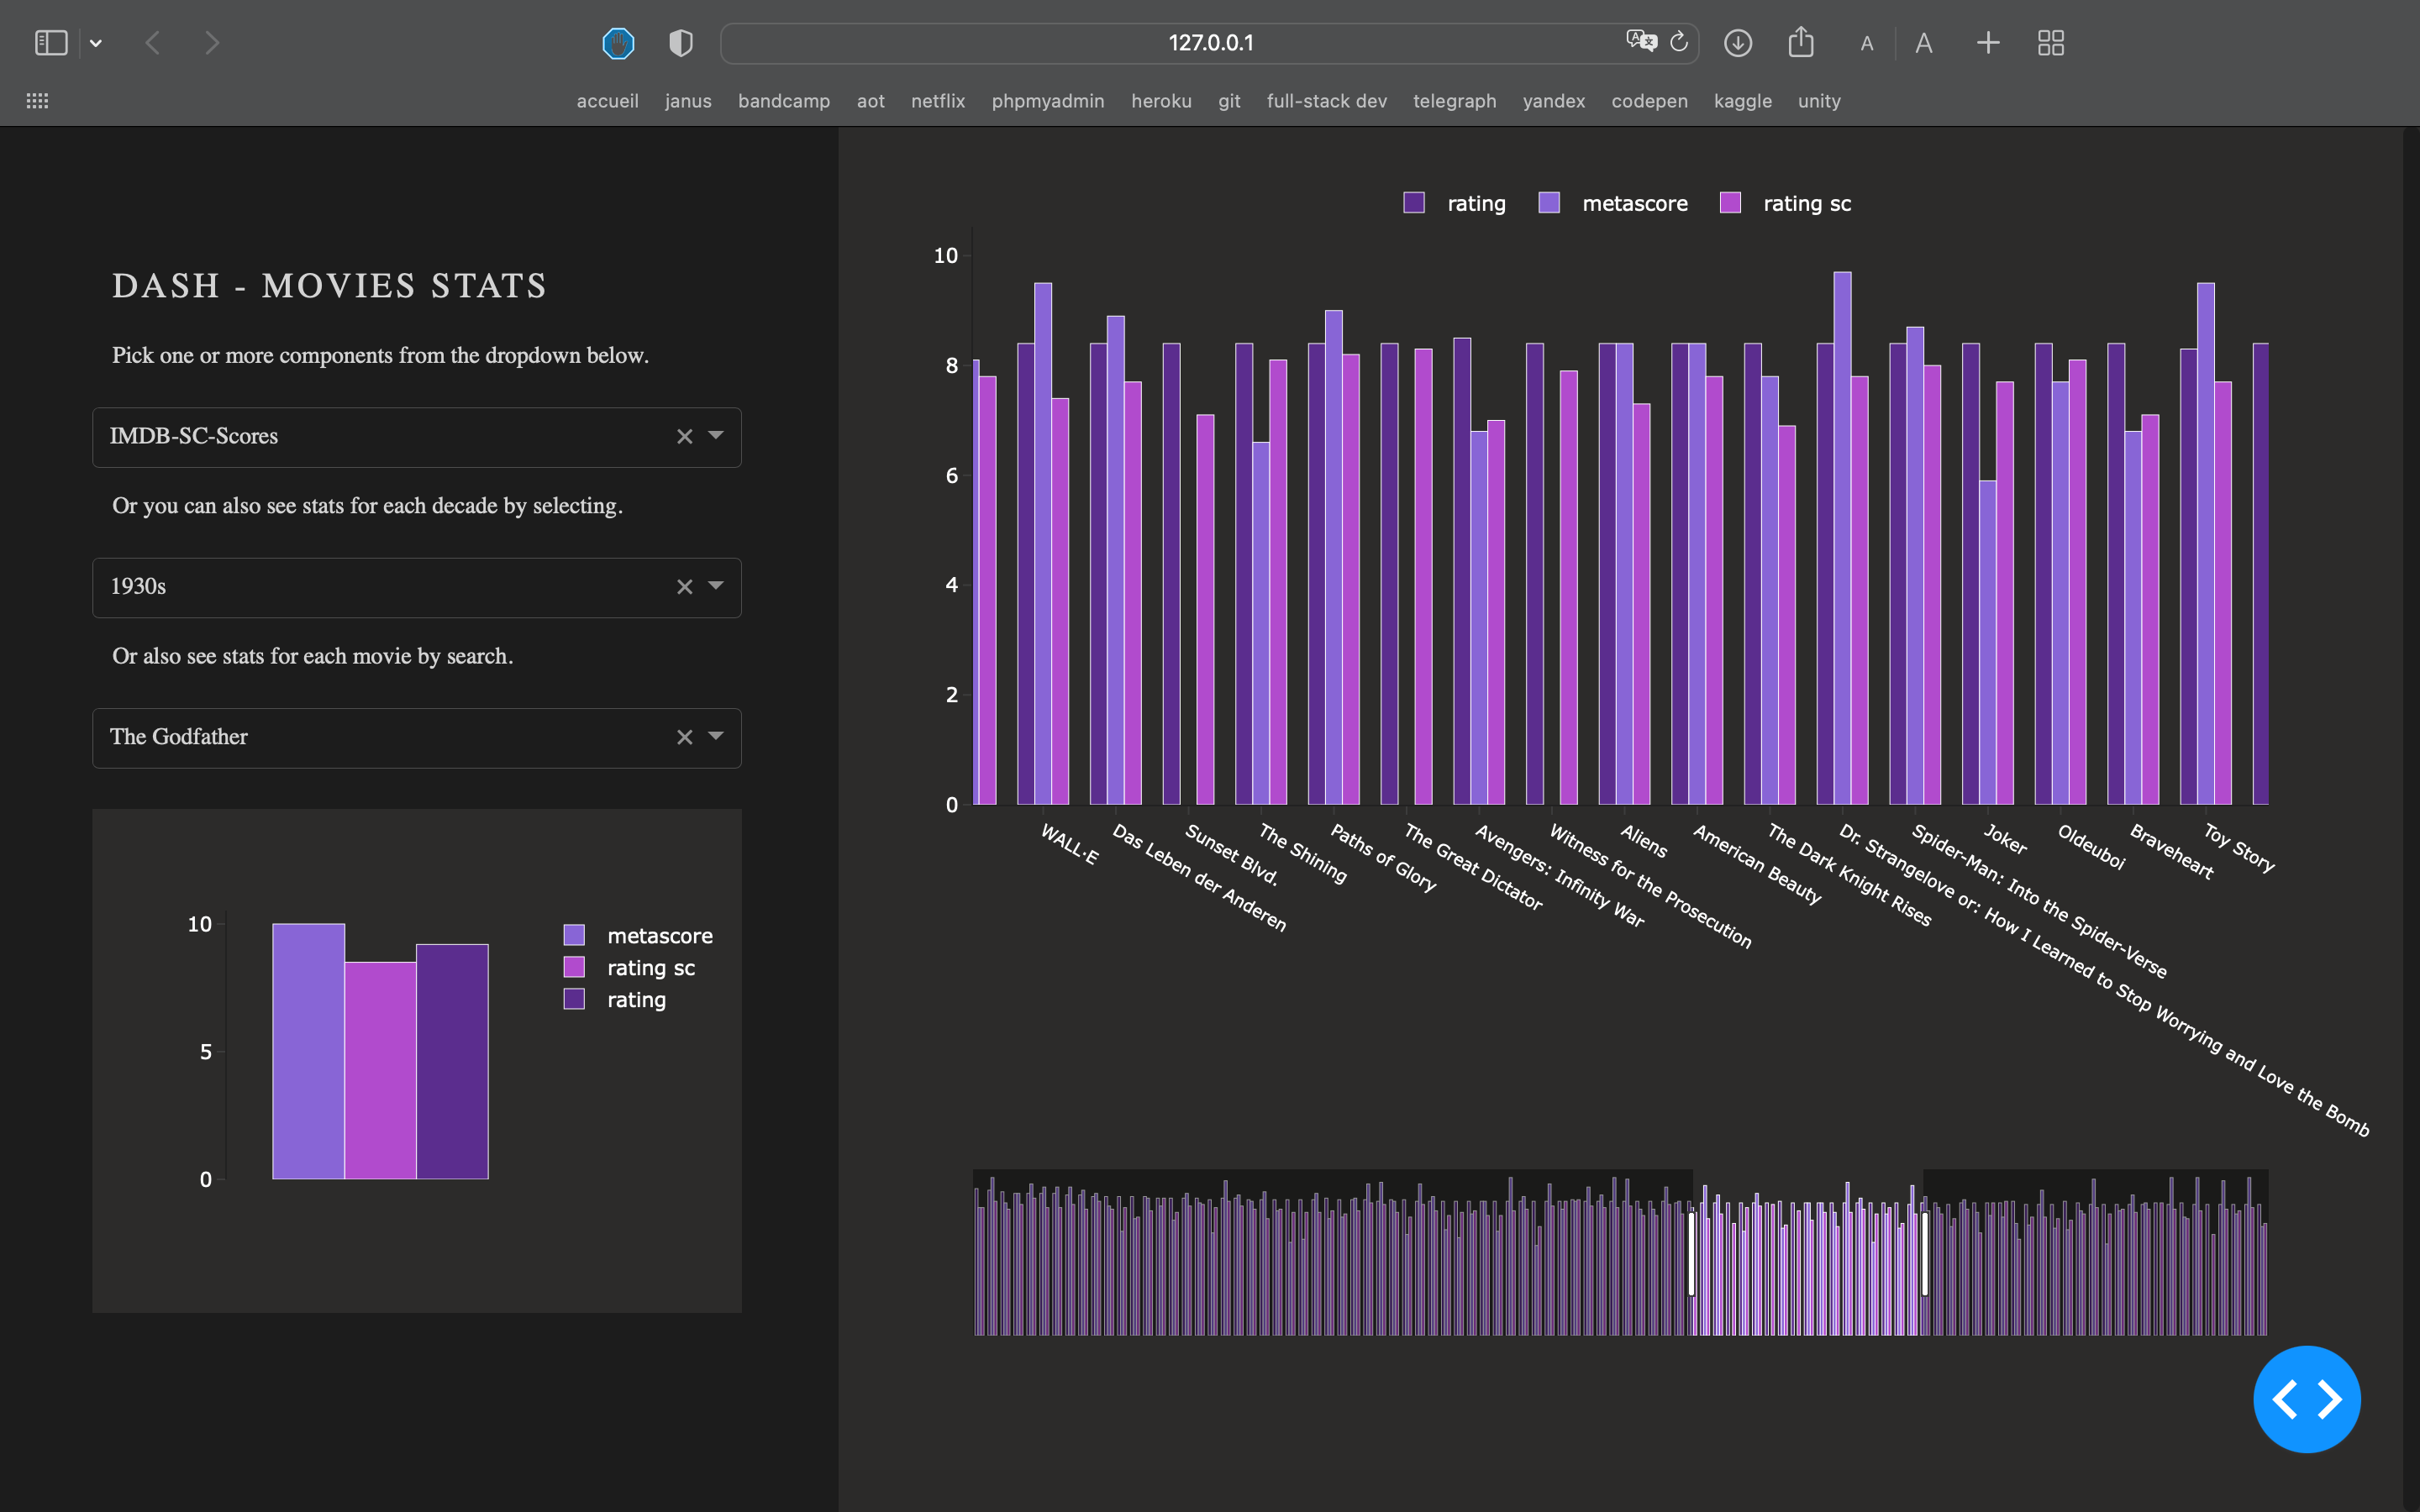Click the translate icon in address bar

point(1641,42)
